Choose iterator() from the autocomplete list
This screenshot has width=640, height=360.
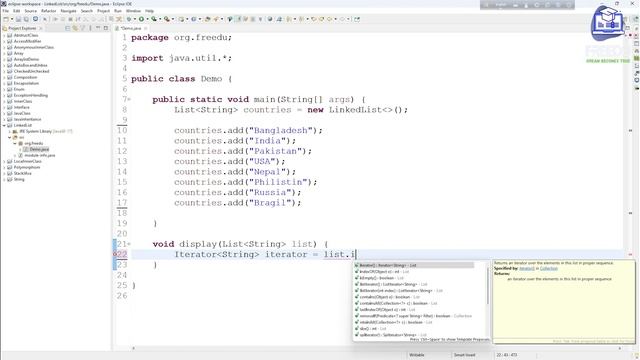point(414,265)
